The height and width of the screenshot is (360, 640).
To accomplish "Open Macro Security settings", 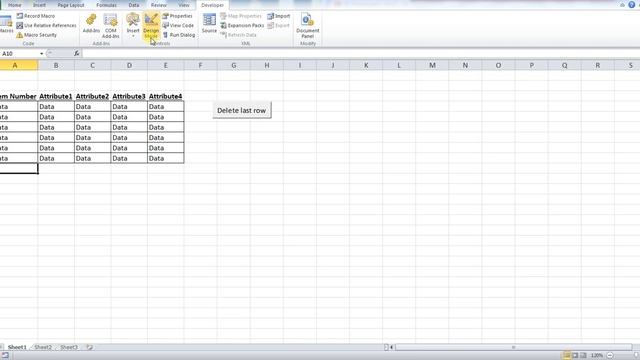I will click(x=36, y=35).
